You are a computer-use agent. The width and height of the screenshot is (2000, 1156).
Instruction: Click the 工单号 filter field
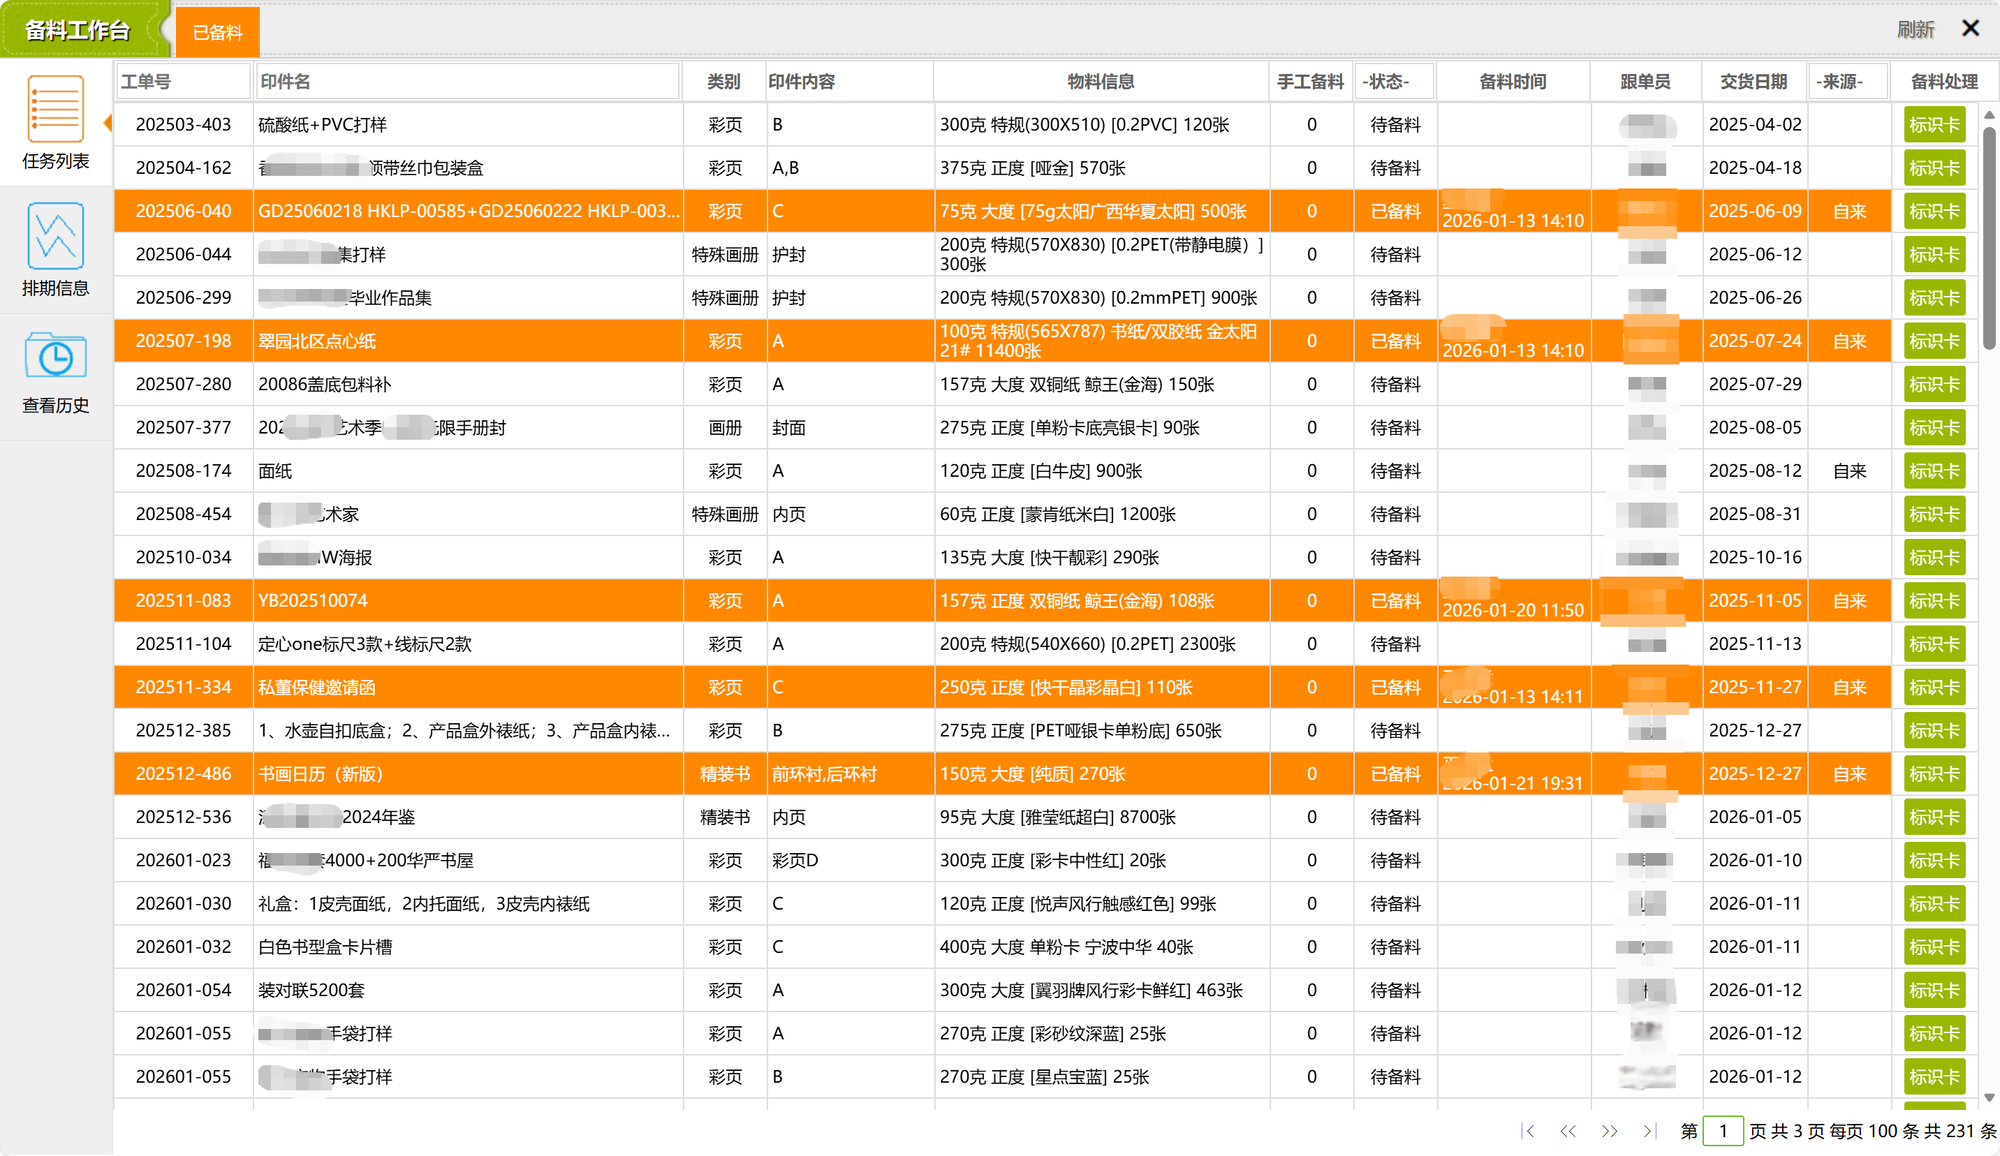[183, 82]
